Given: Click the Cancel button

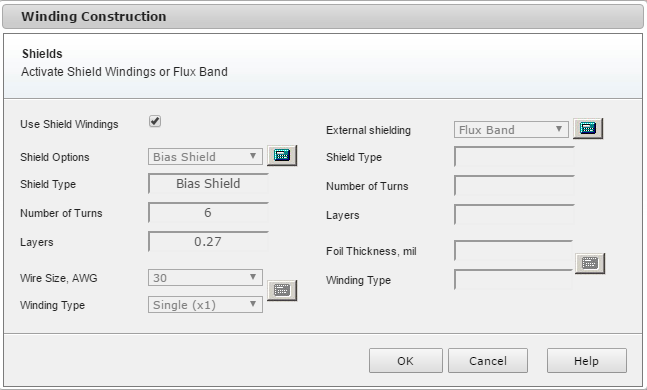Looking at the screenshot, I should [488, 361].
